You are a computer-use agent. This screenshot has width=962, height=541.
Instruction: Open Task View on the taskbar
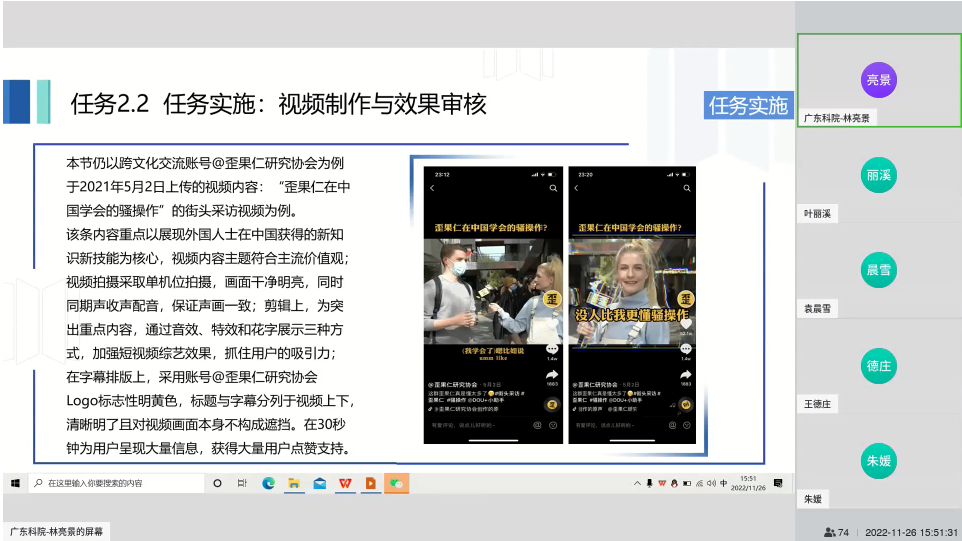[x=242, y=483]
